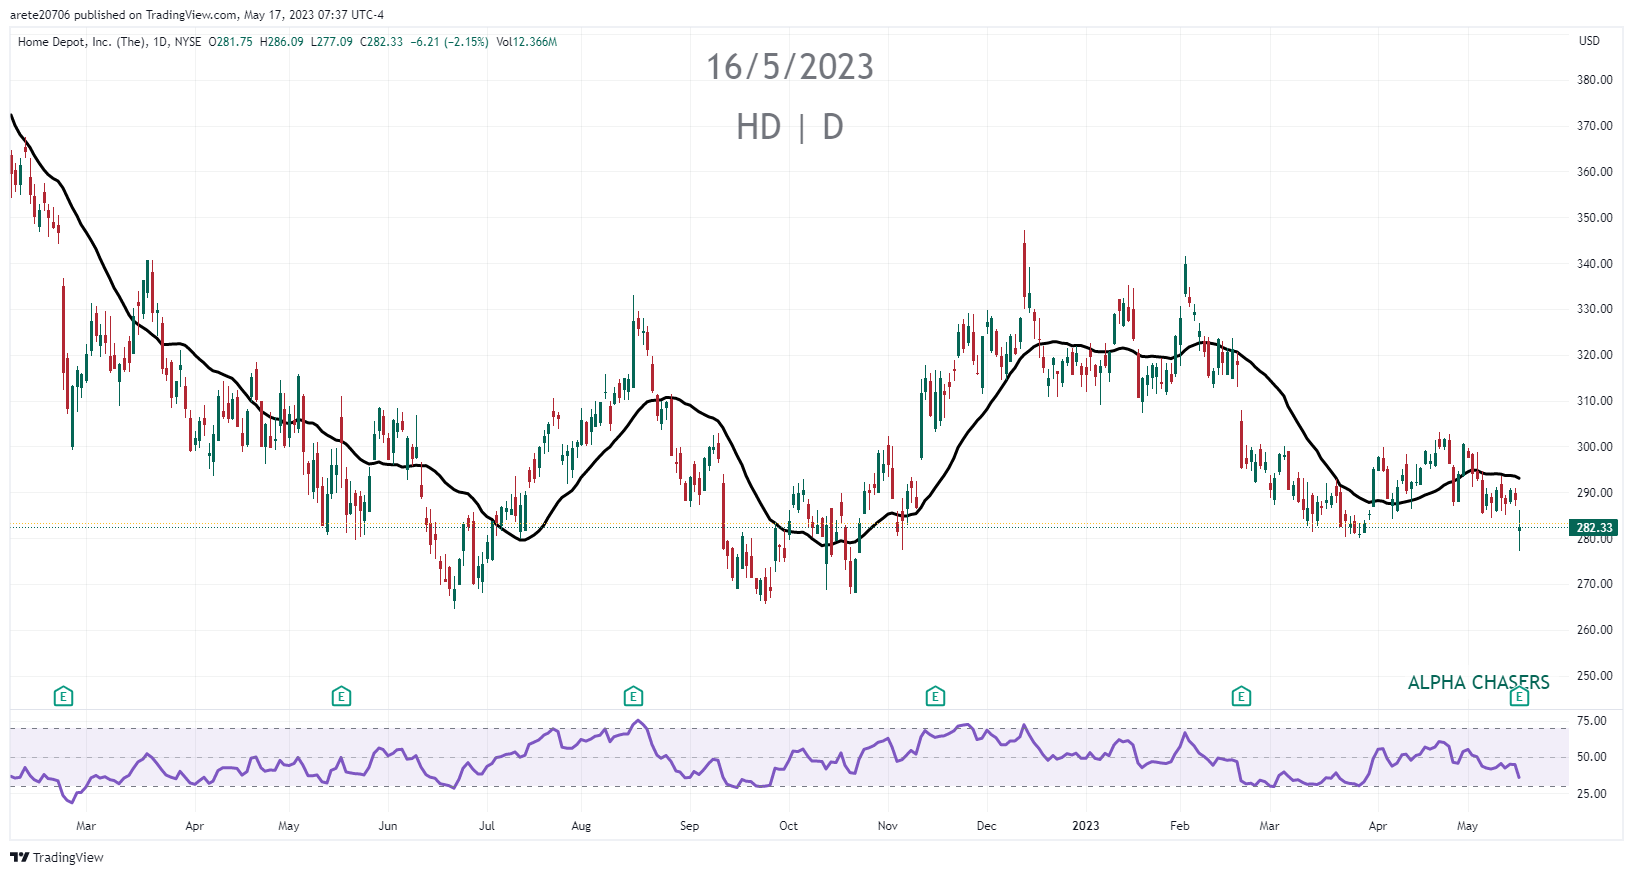Viewport: 1633px width, 875px height.
Task: Click the 310.00 price axis label
Action: pyautogui.click(x=1595, y=401)
